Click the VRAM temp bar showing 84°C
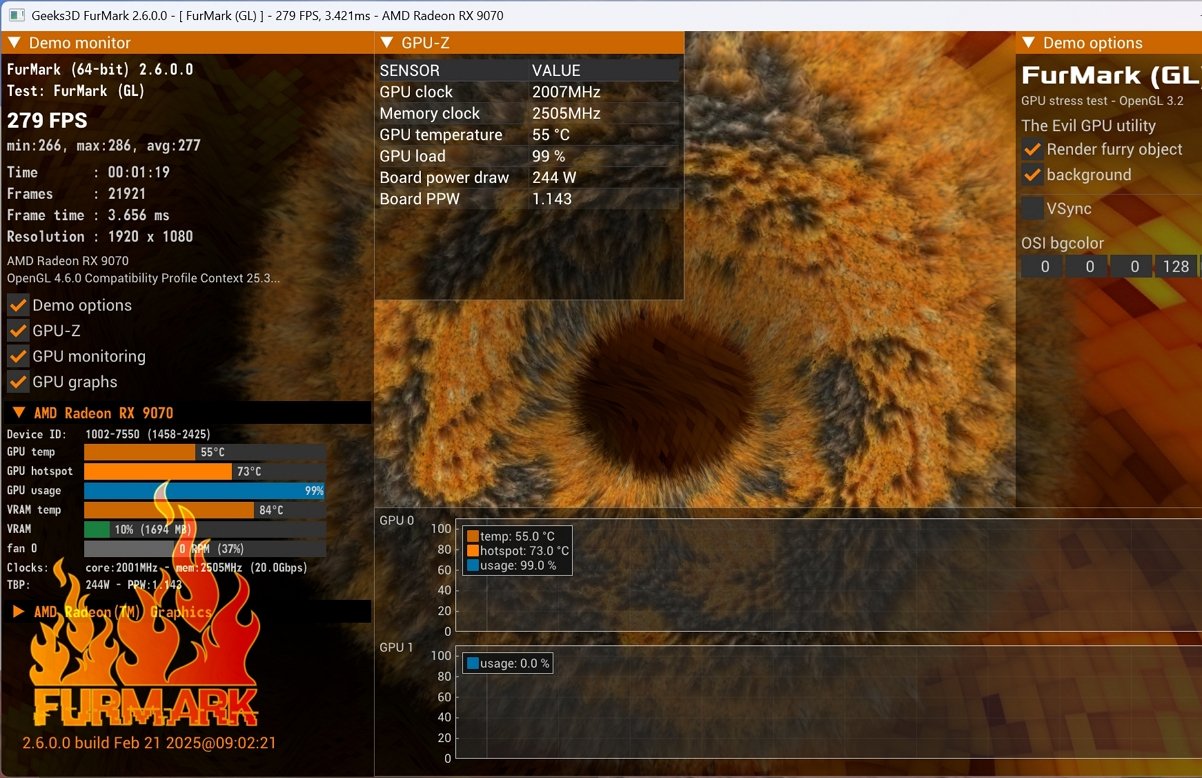The image size is (1202, 778). pyautogui.click(x=205, y=510)
